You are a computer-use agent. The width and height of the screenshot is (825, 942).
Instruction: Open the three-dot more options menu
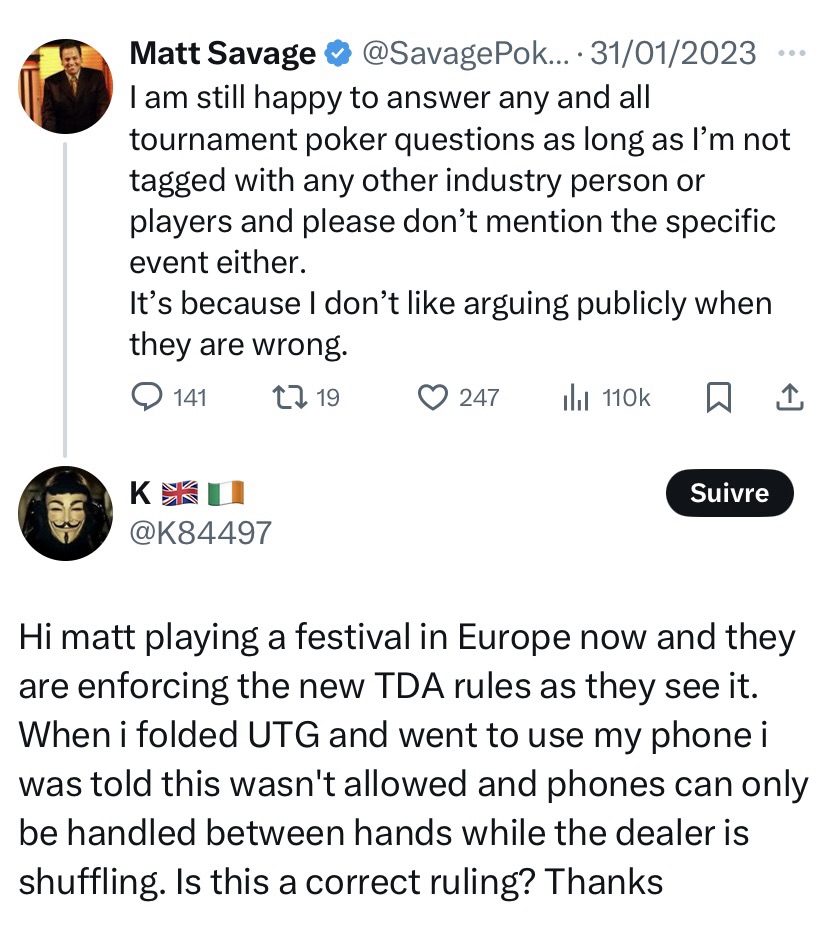point(790,52)
